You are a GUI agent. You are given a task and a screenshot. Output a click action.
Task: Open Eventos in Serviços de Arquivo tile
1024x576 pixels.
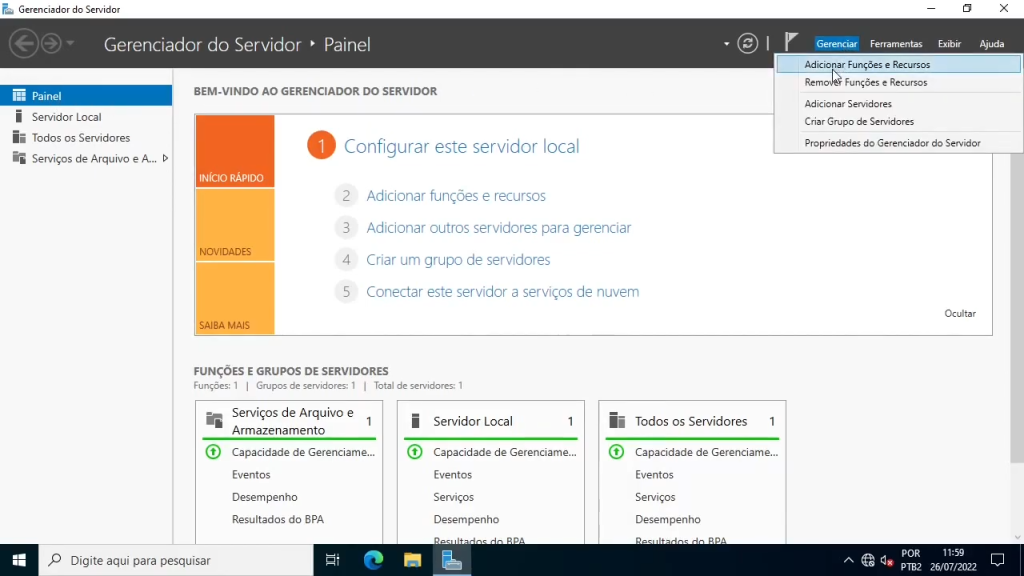point(251,475)
